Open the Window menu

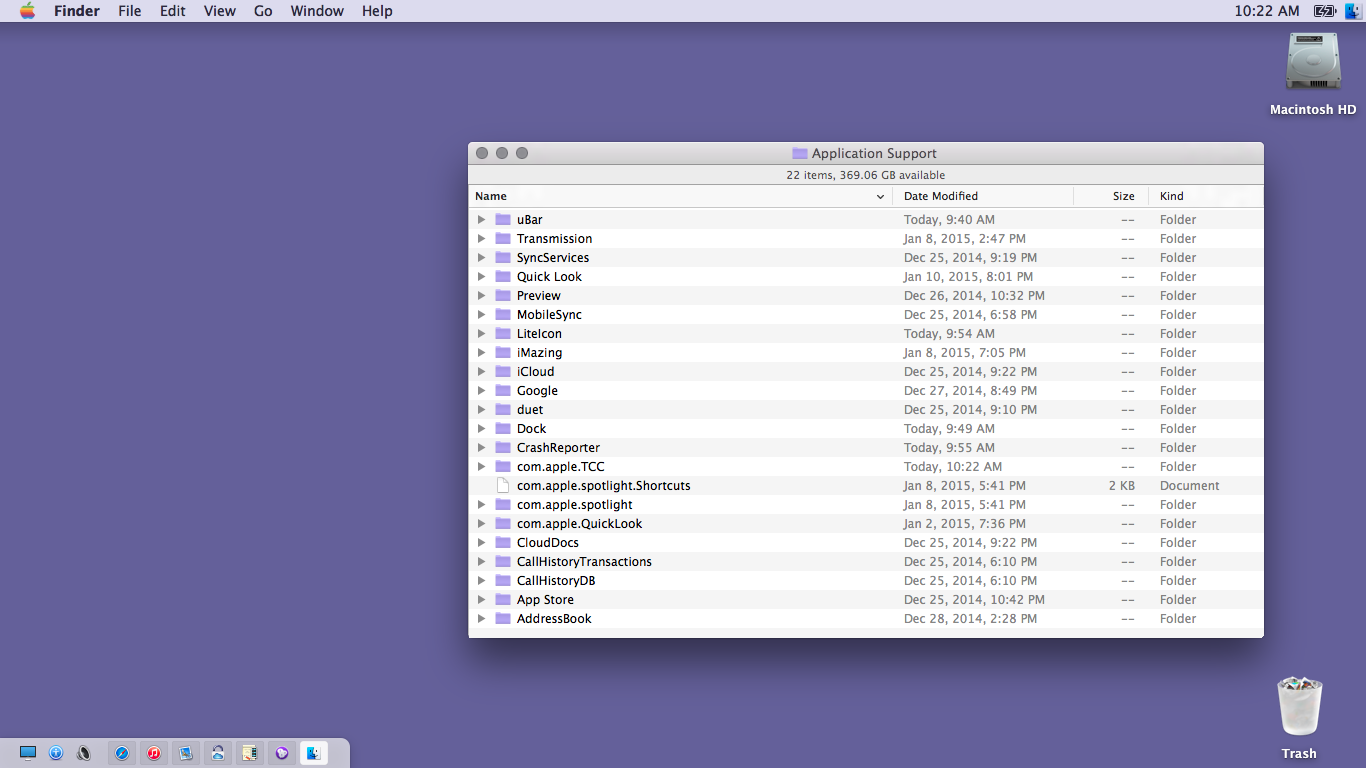[x=317, y=11]
